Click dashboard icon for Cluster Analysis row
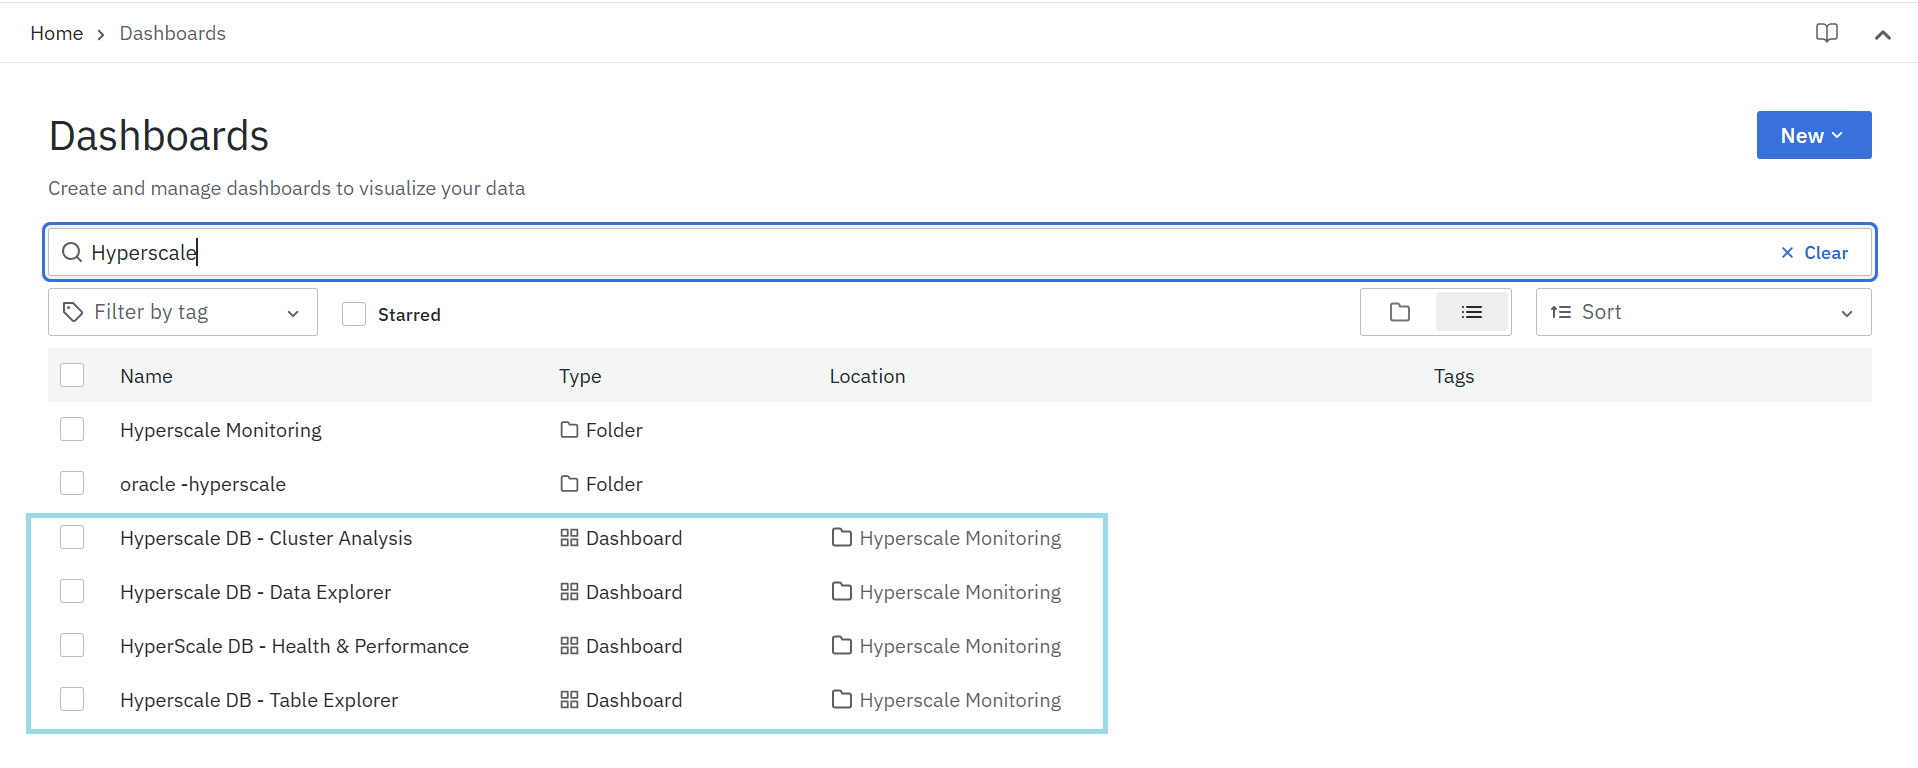This screenshot has height=768, width=1918. click(x=569, y=538)
